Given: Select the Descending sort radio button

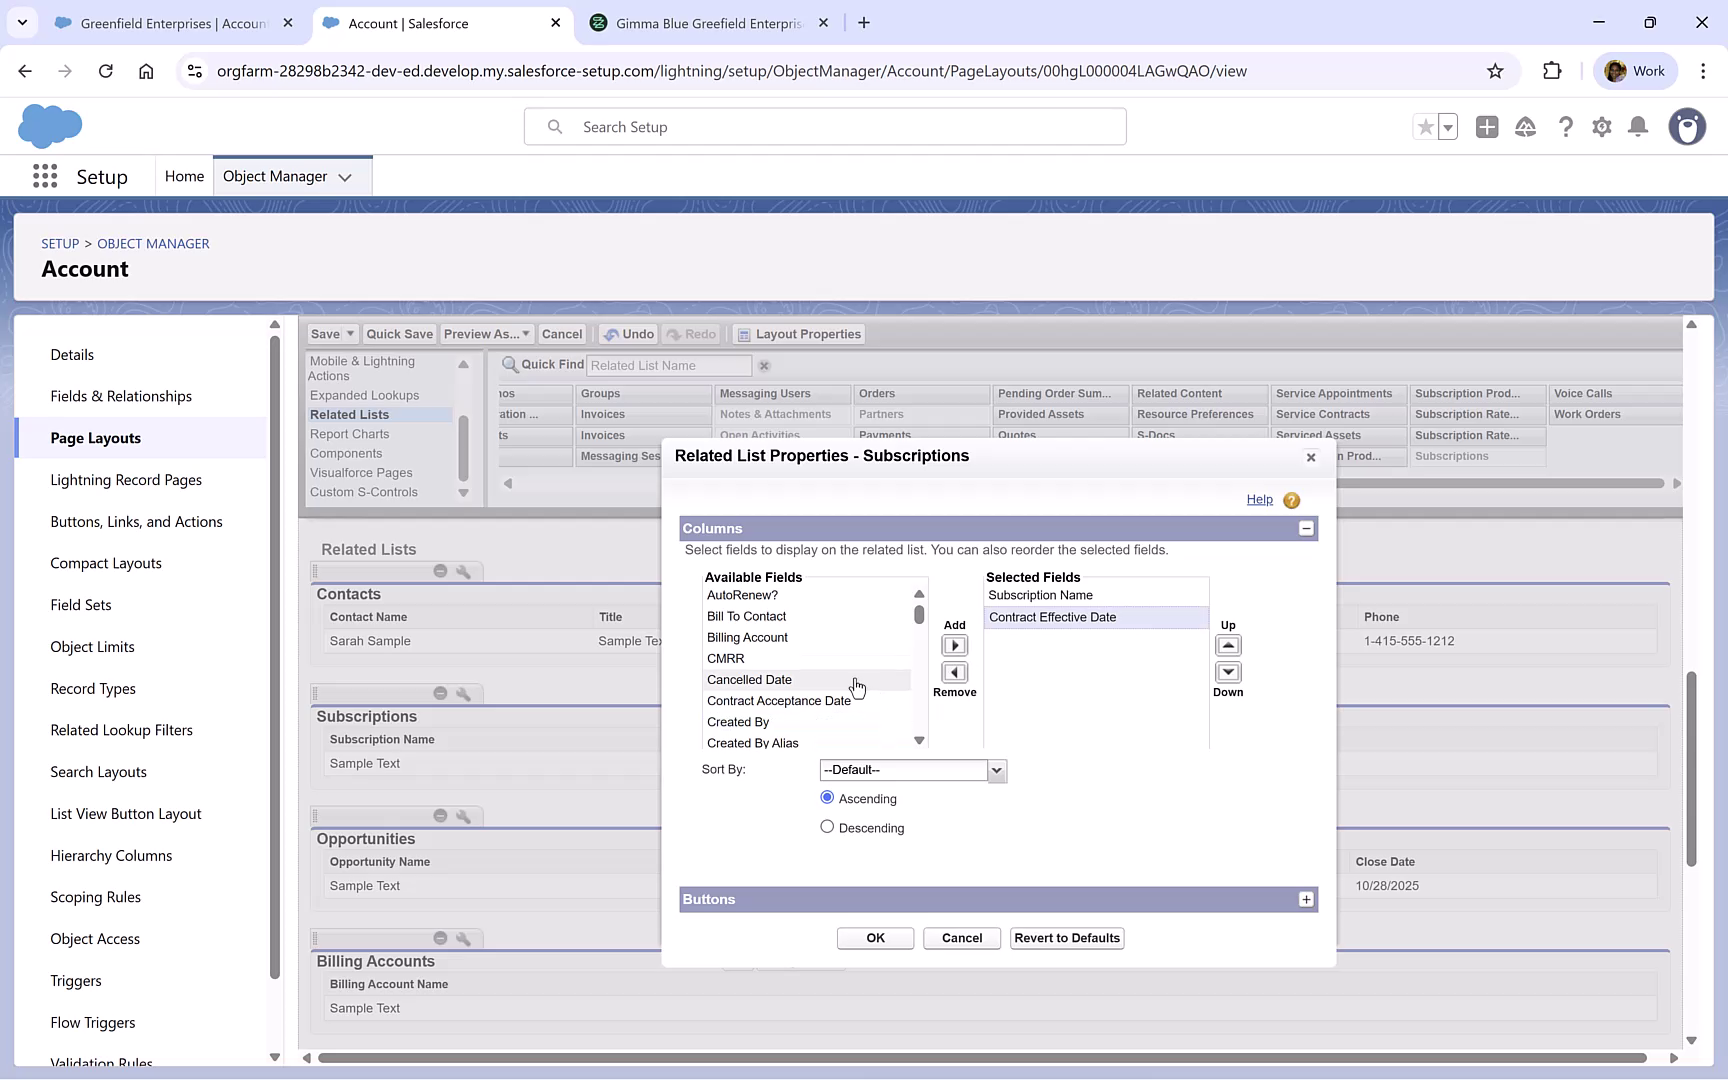Looking at the screenshot, I should (827, 826).
